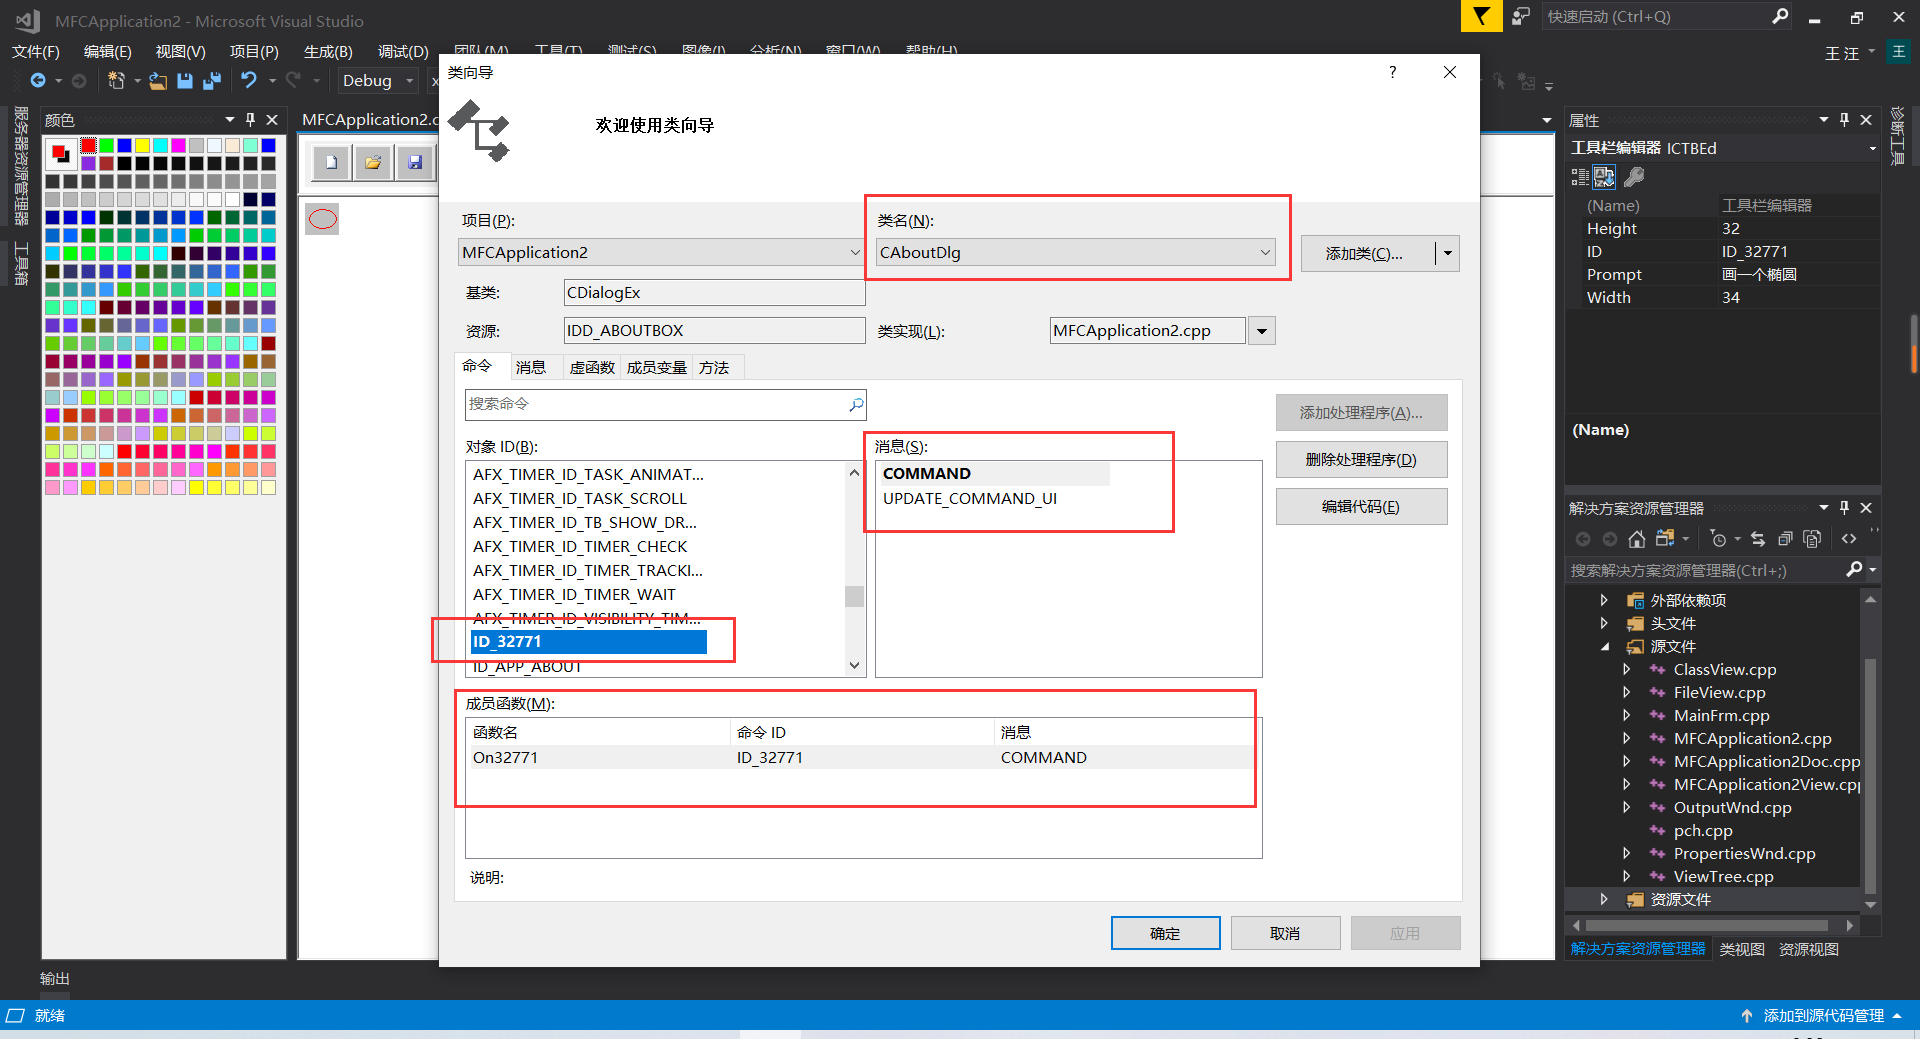Click the Home icon in Solution Explorer
Image resolution: width=1920 pixels, height=1039 pixels.
pyautogui.click(x=1636, y=539)
